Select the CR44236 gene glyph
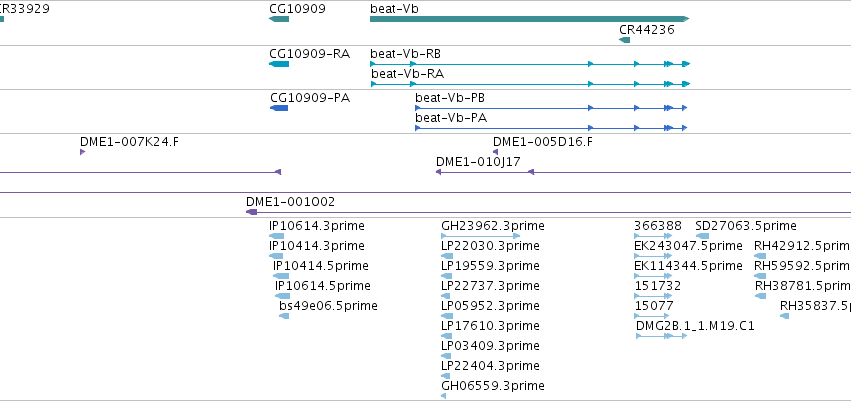Screen dimensions: 851x401 (625, 40)
